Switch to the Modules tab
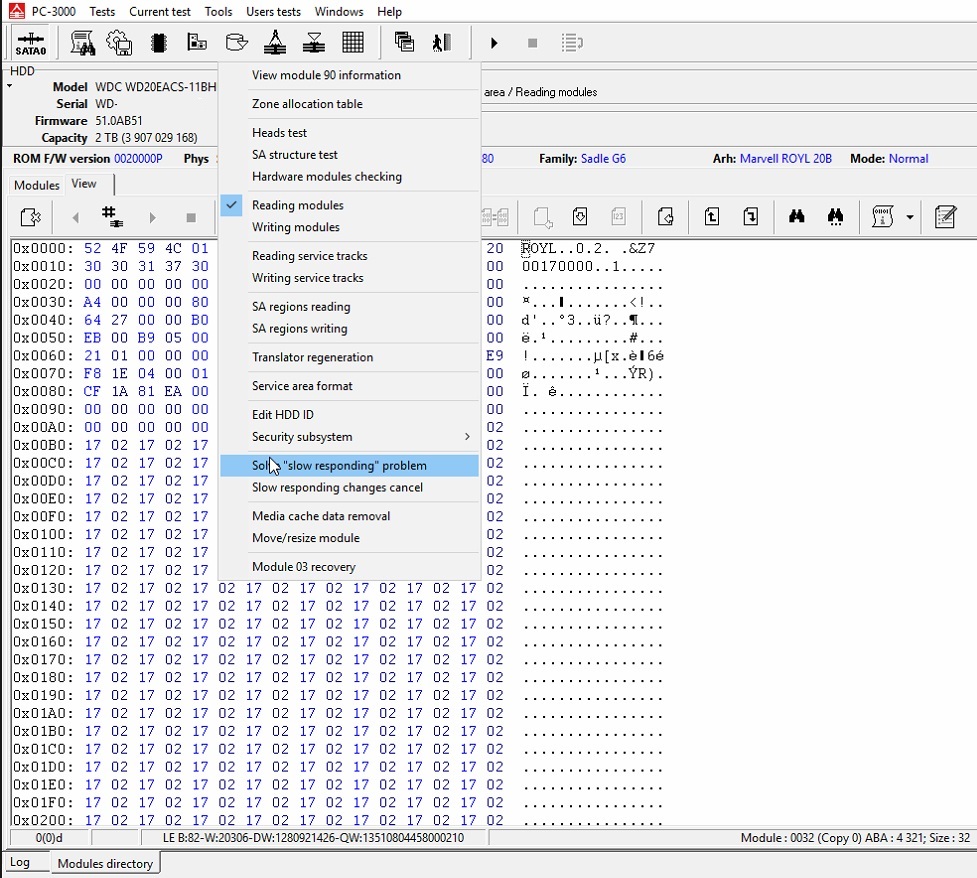This screenshot has height=878, width=977. pyautogui.click(x=36, y=185)
